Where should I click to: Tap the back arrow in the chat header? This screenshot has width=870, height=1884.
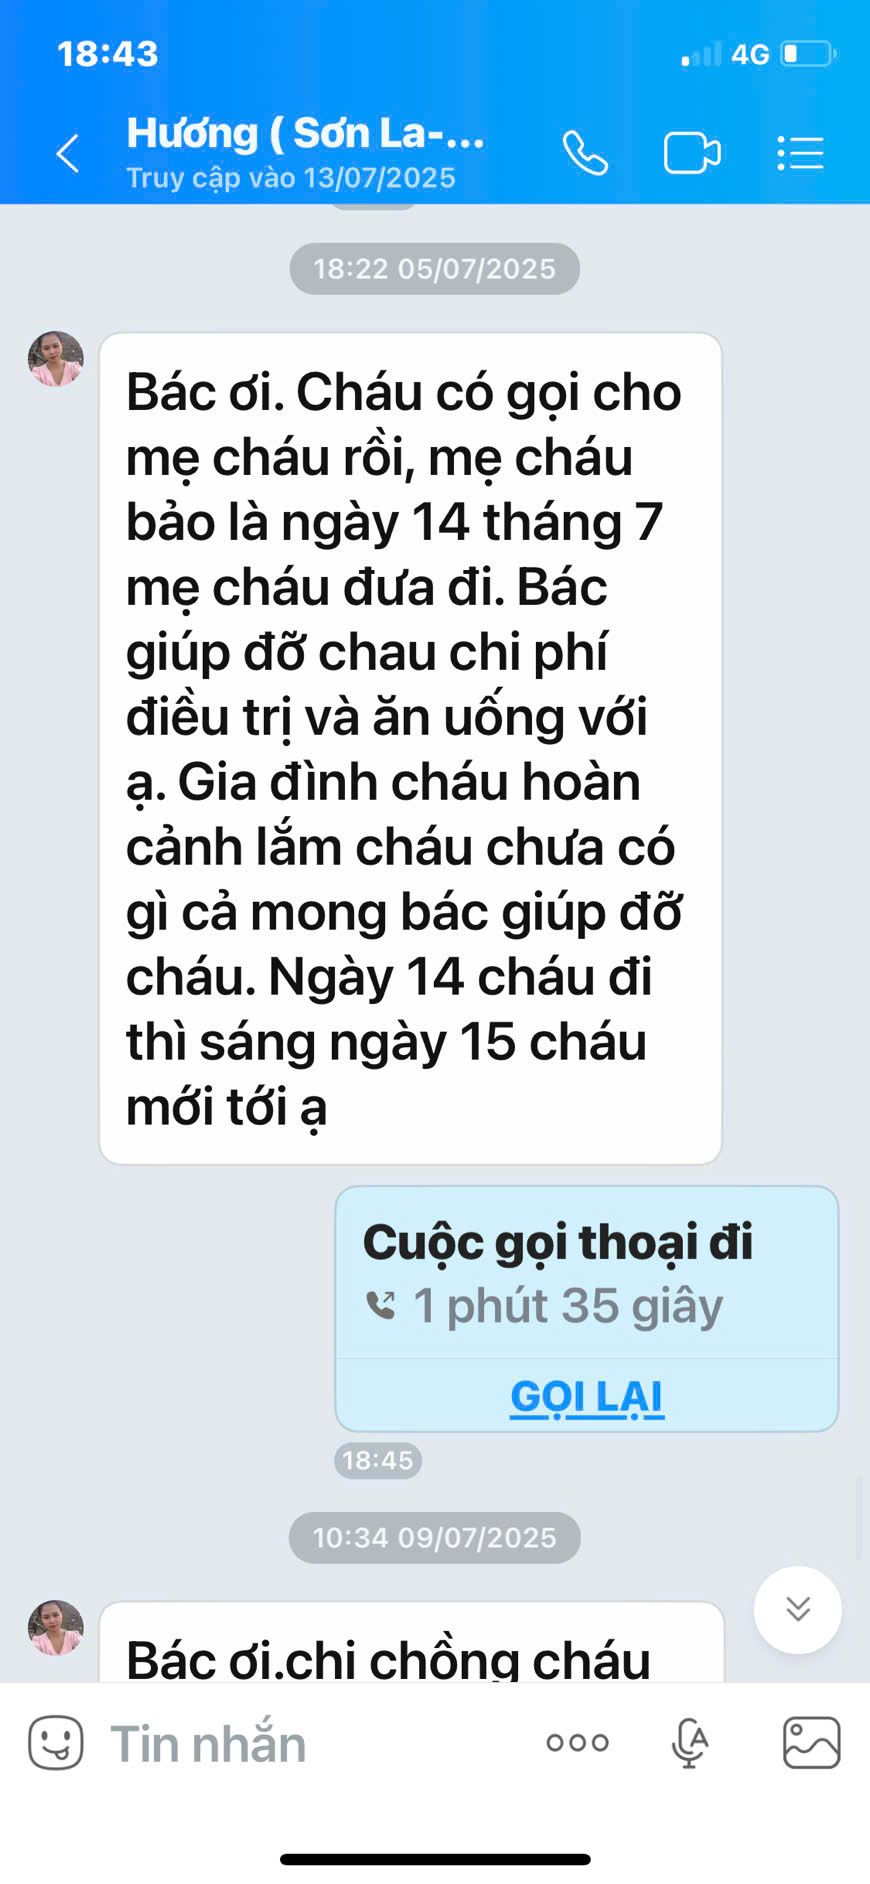point(67,154)
